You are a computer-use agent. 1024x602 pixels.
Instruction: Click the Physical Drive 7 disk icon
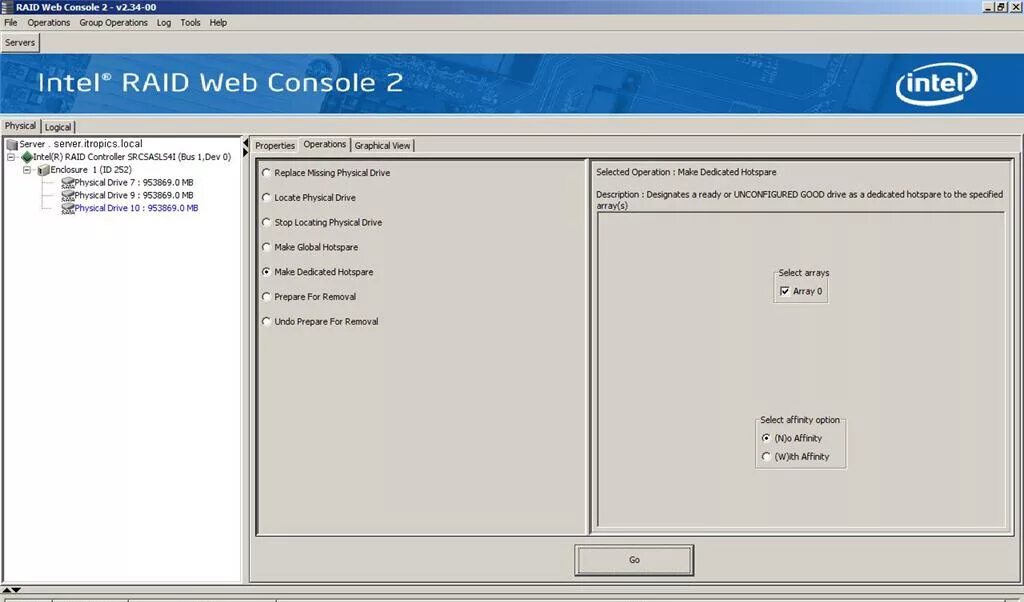point(67,183)
